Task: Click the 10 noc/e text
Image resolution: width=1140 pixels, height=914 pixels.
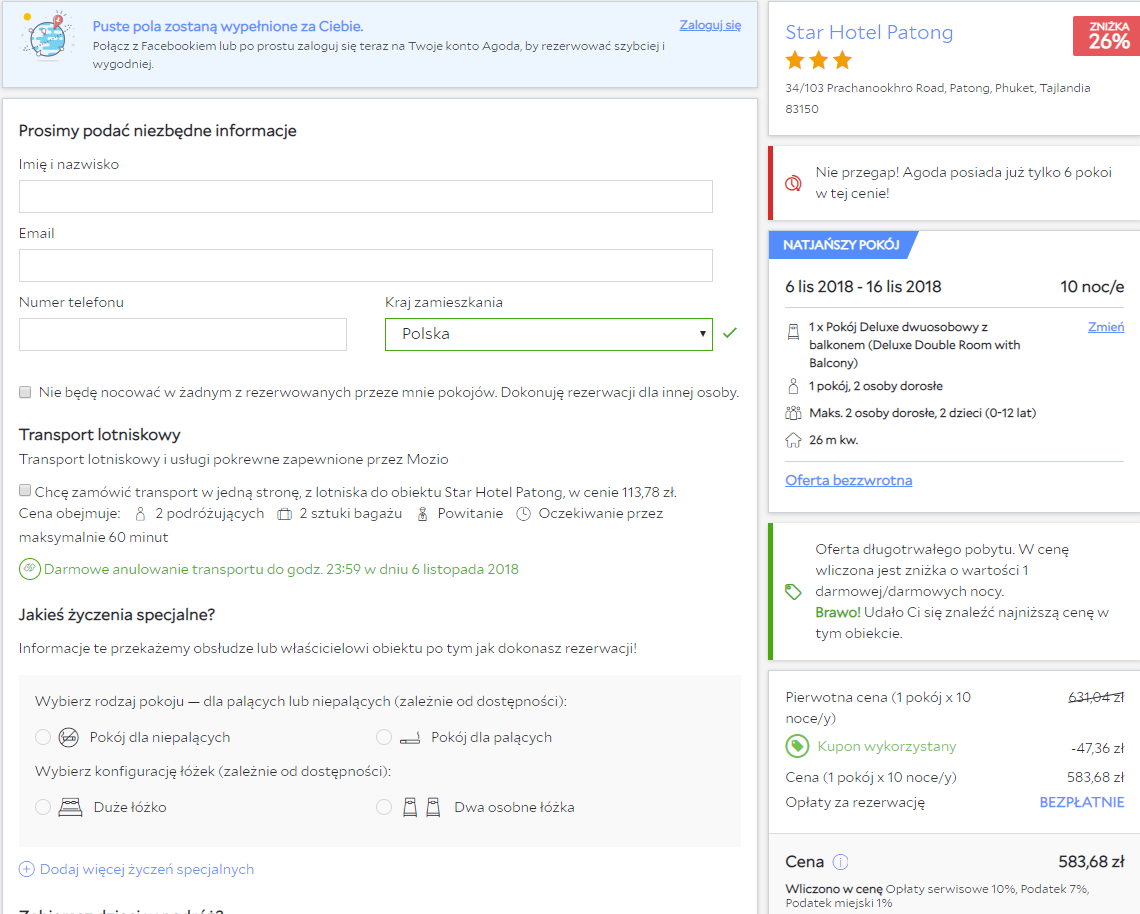Action: 1092,286
